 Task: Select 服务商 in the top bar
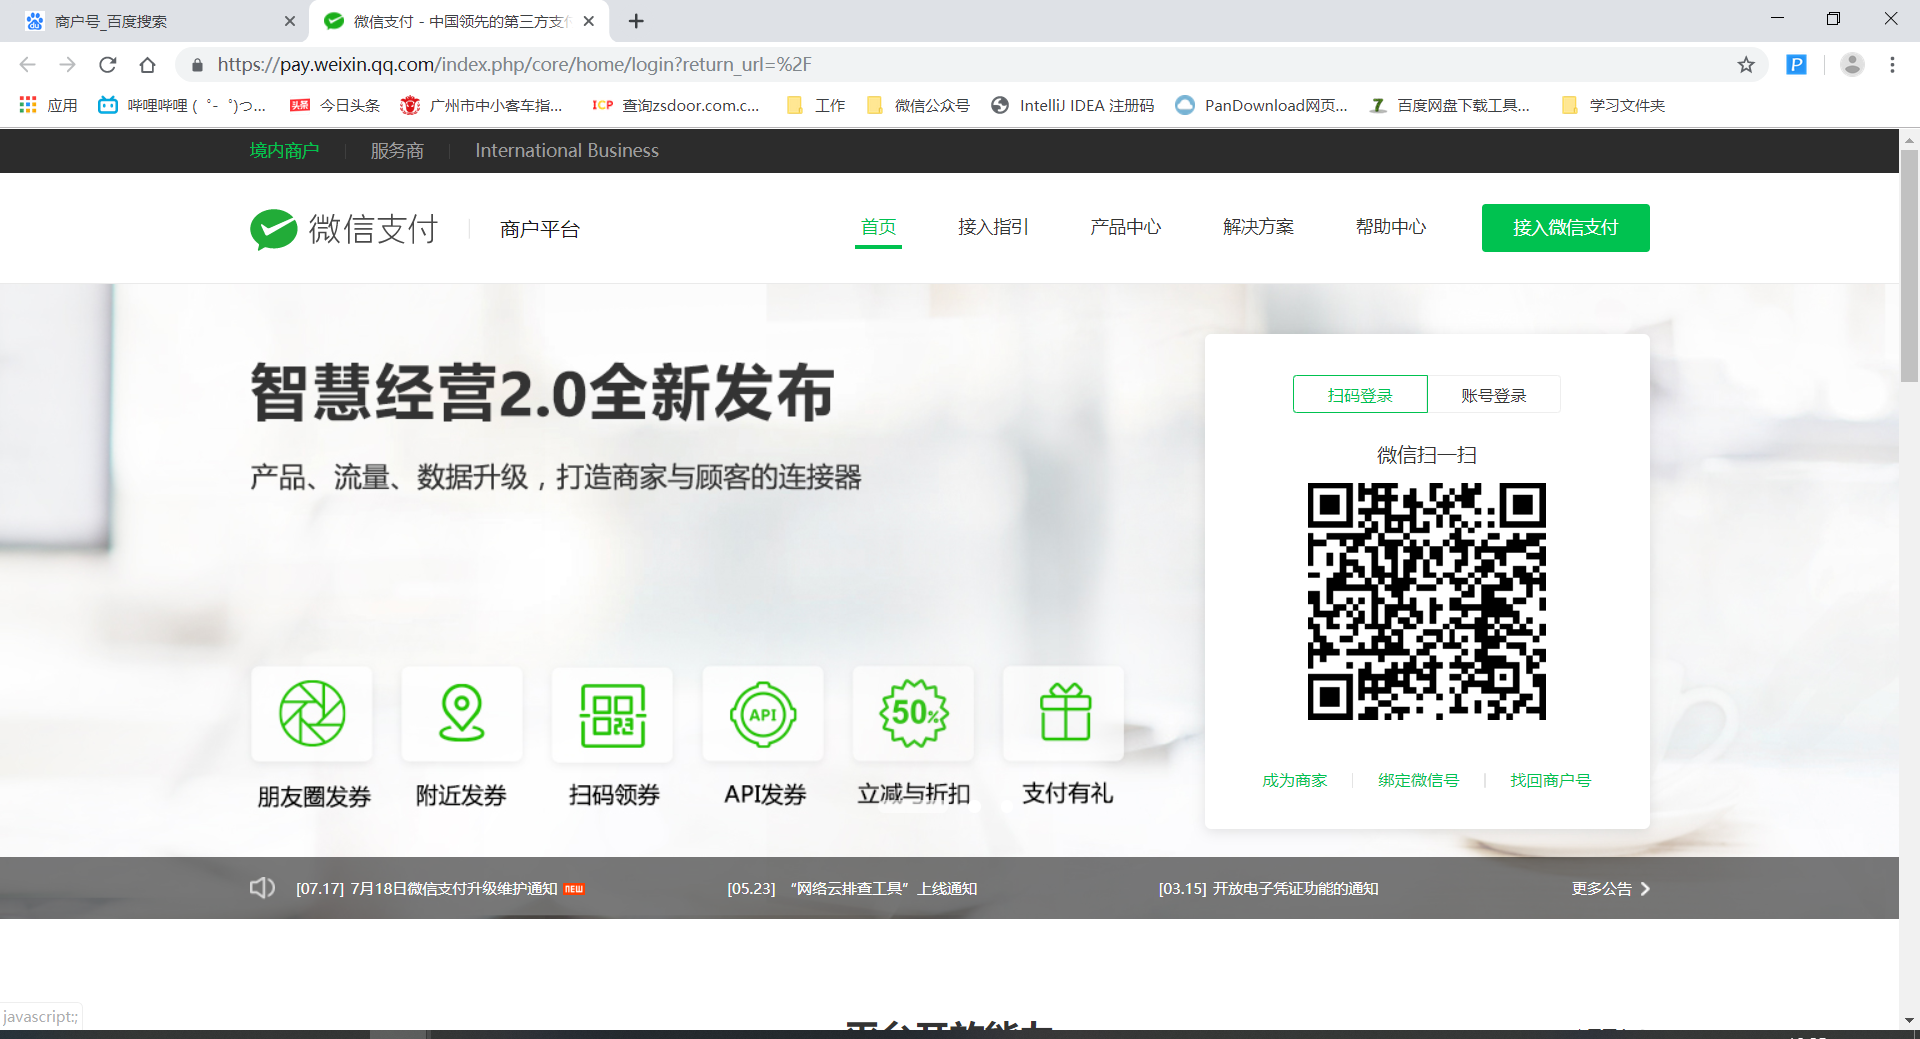(x=397, y=151)
